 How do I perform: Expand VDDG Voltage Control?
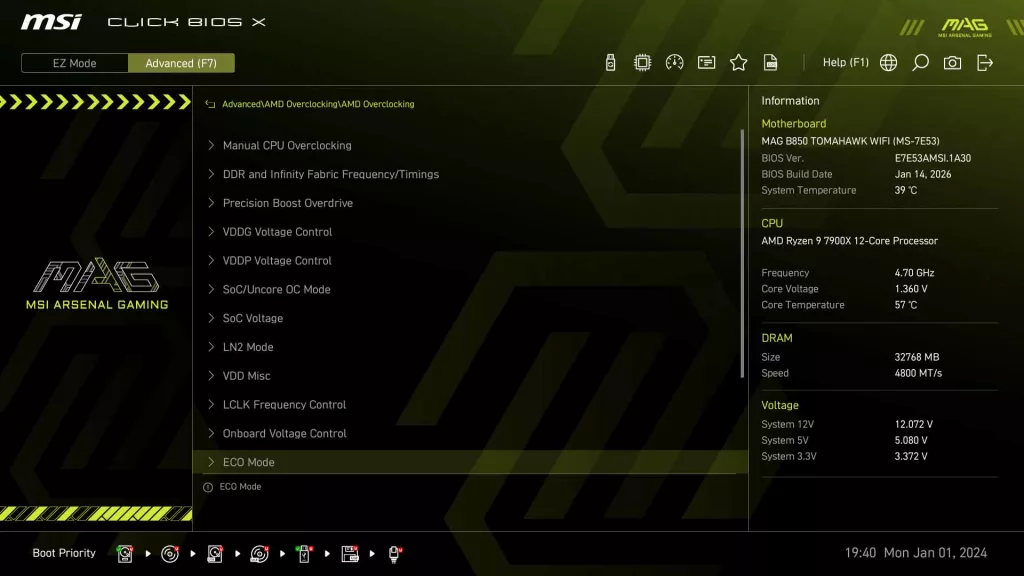(x=278, y=232)
